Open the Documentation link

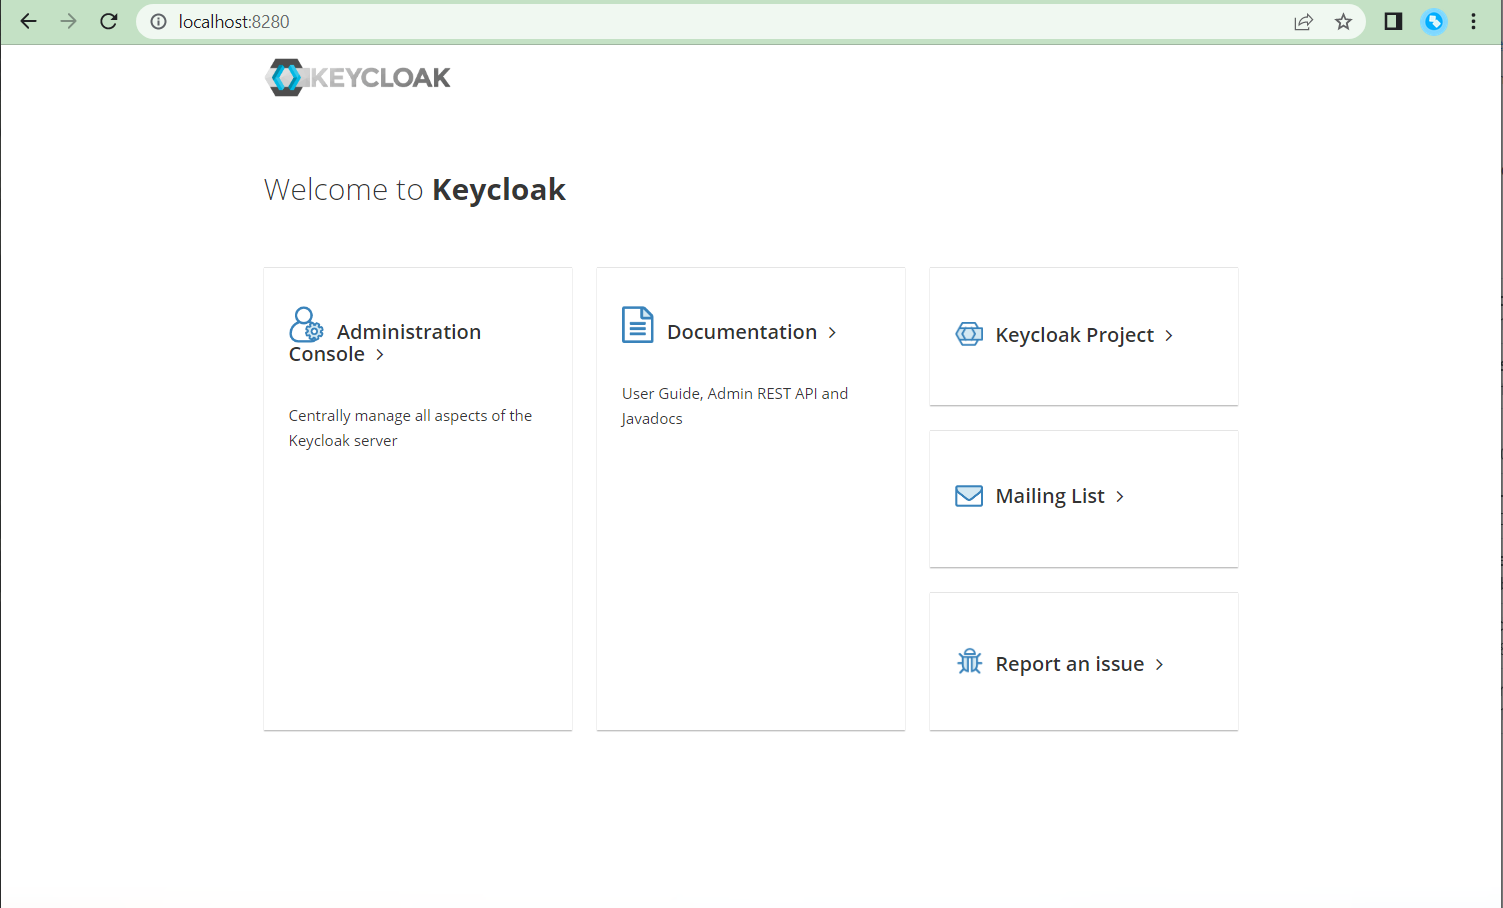click(742, 332)
